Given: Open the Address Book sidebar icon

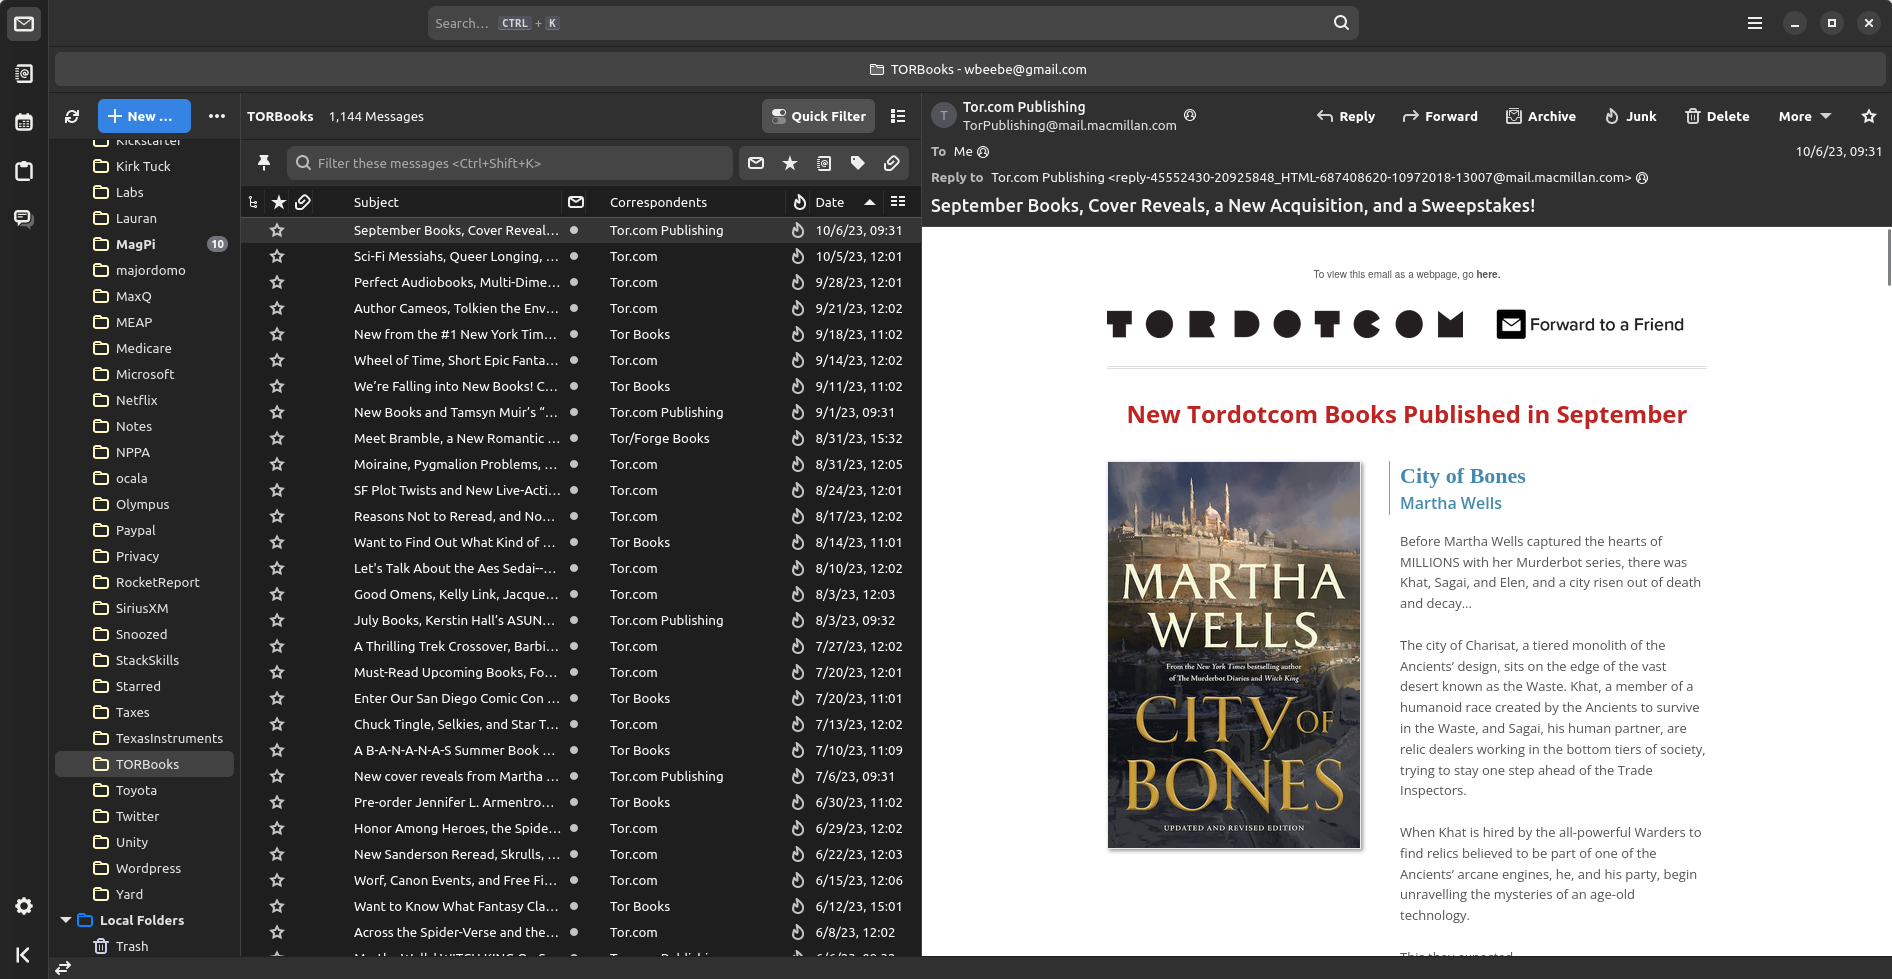Looking at the screenshot, I should [x=24, y=73].
